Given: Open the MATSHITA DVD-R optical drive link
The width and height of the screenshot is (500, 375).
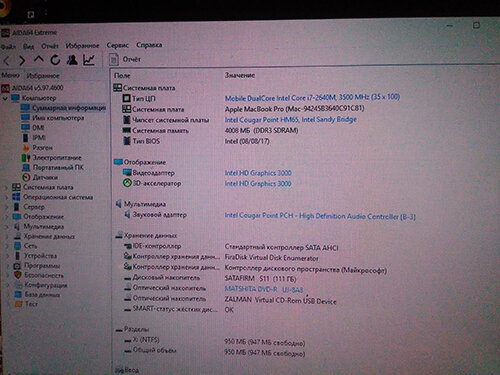Looking at the screenshot, I should [264, 289].
